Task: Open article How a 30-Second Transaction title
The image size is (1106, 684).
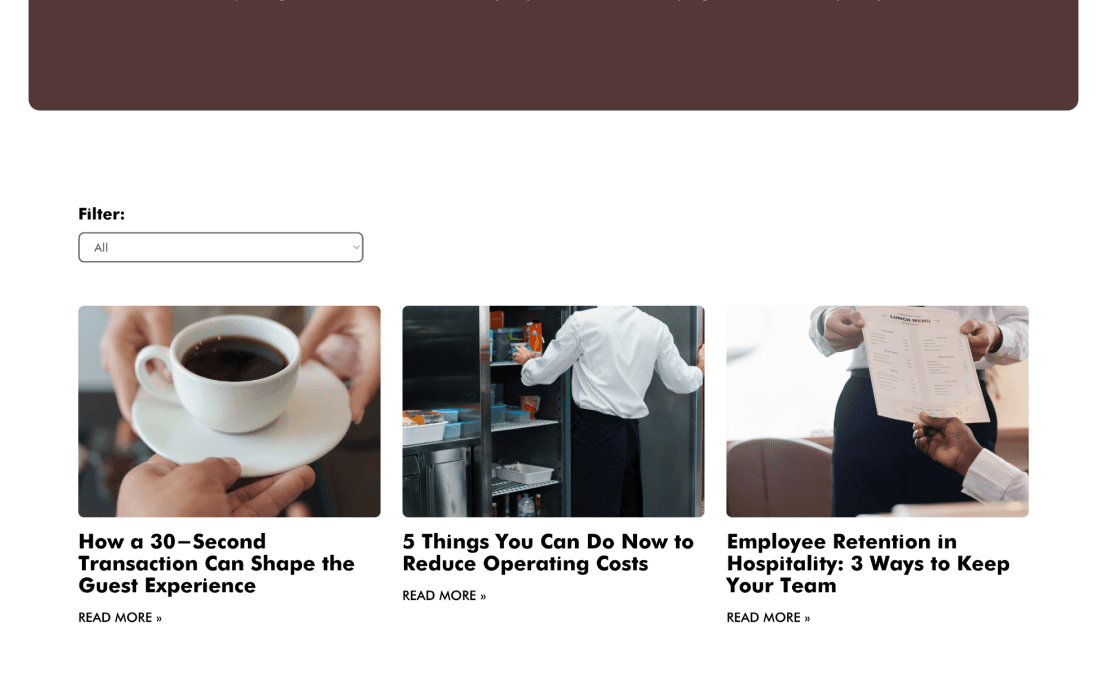Action: click(x=217, y=563)
